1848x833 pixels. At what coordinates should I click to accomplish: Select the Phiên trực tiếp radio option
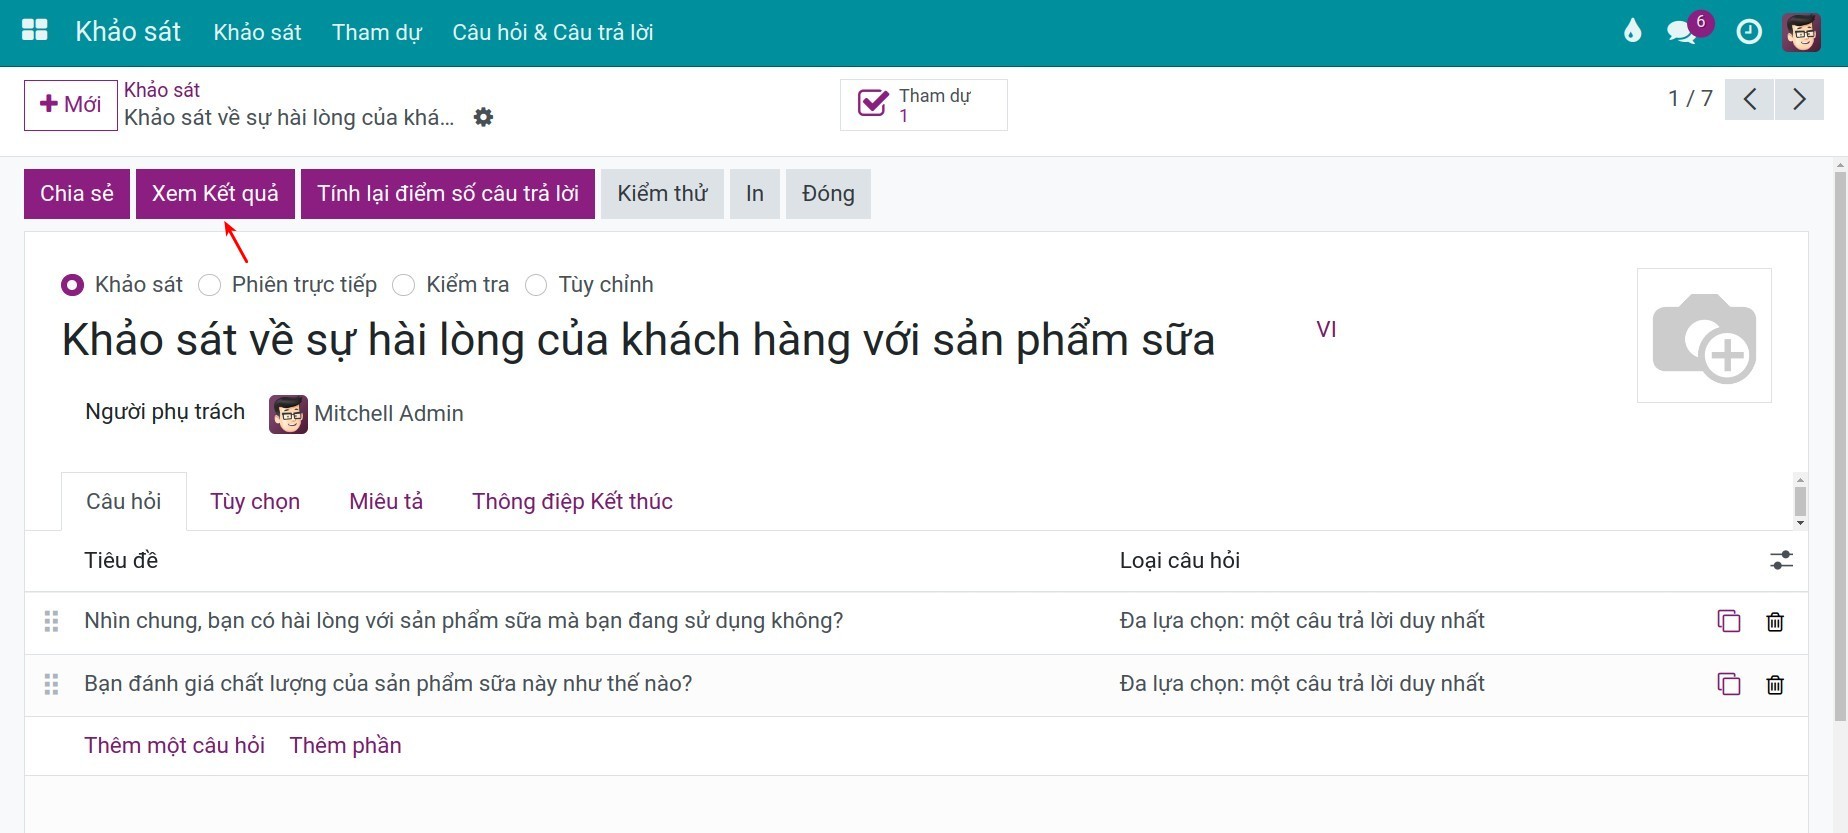coord(209,285)
